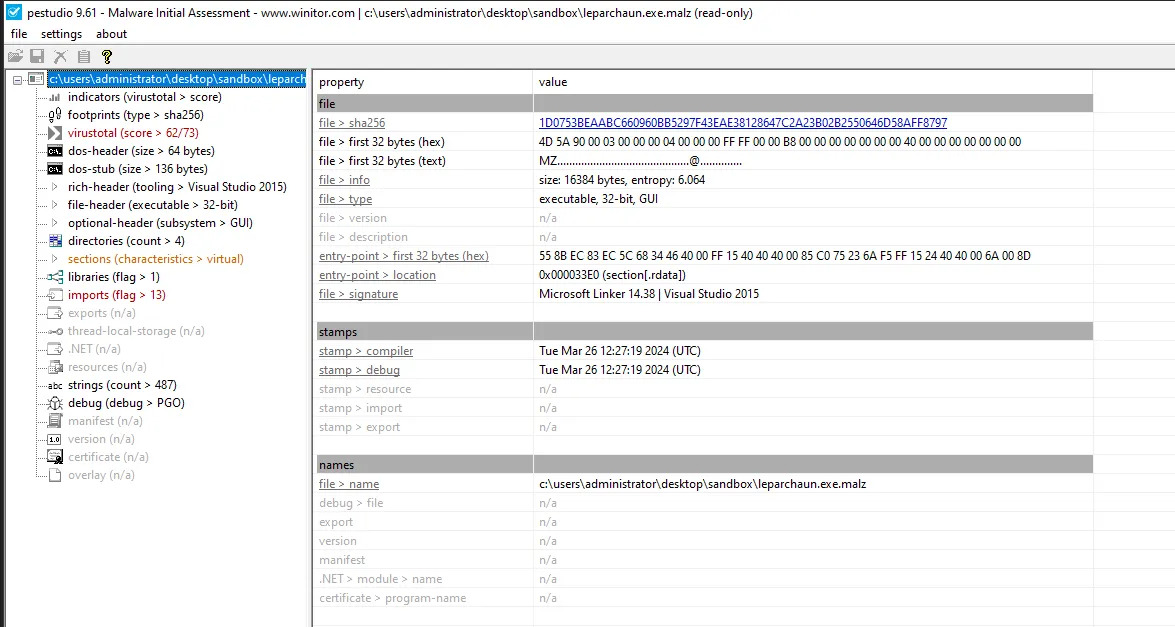This screenshot has width=1175, height=627.
Task: Collapse the root file tree node
Action: coord(17,79)
